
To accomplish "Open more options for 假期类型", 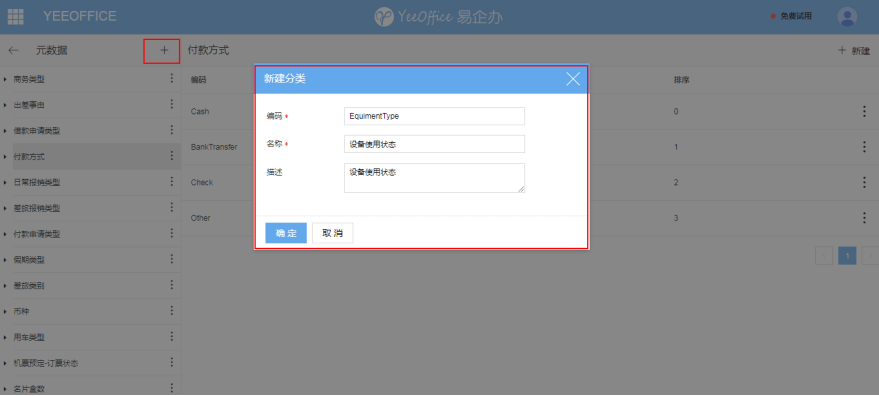I will [x=172, y=259].
